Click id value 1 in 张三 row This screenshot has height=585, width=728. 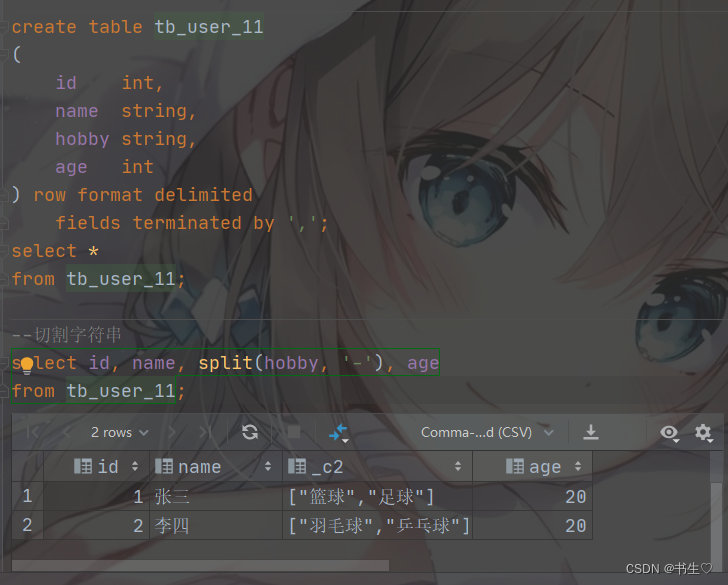click(x=97, y=497)
